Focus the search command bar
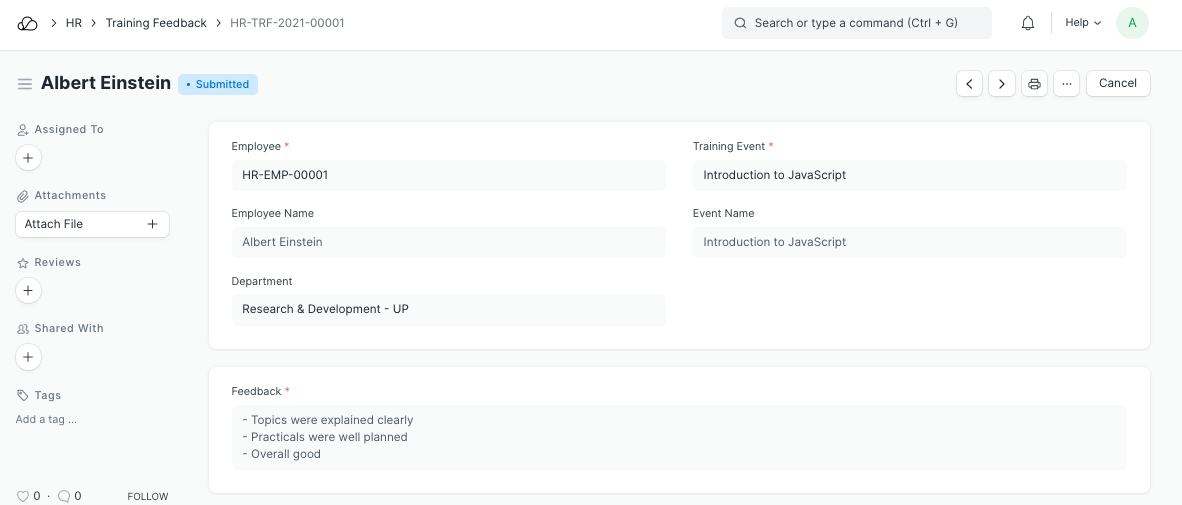Image resolution: width=1182 pixels, height=505 pixels. click(x=856, y=23)
